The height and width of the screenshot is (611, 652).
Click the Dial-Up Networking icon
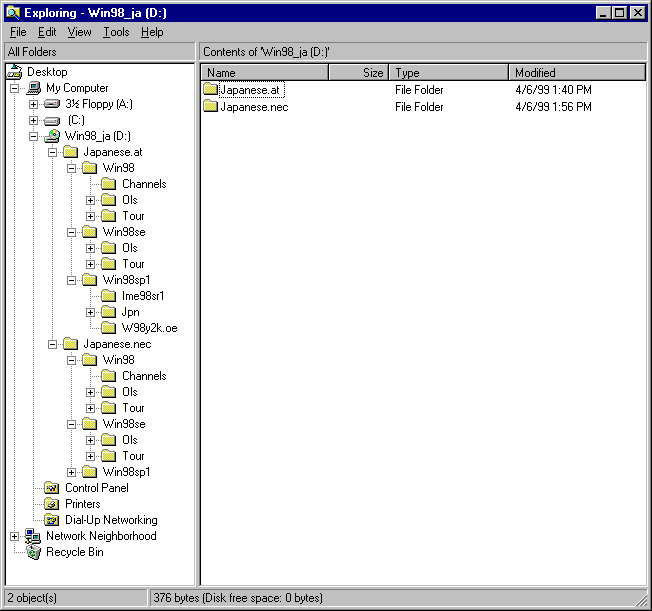pos(52,520)
